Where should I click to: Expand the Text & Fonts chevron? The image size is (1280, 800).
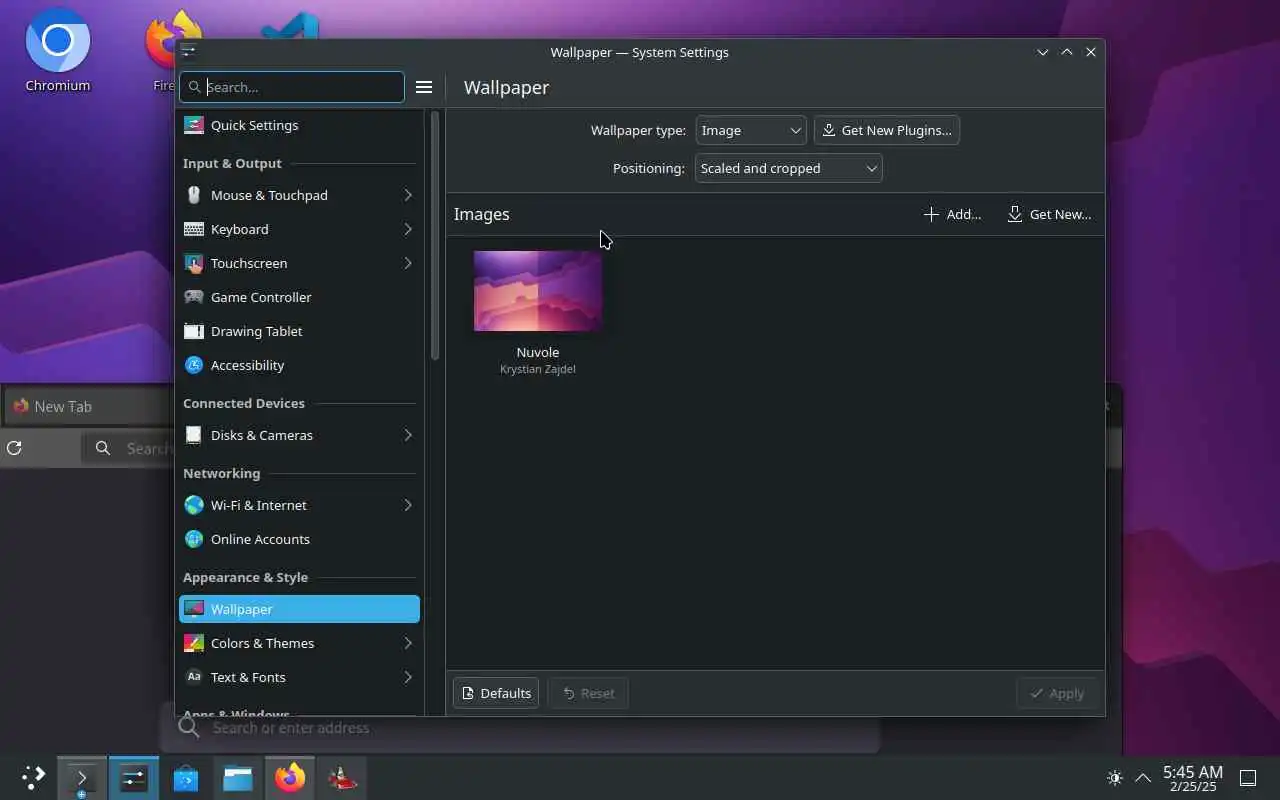click(x=408, y=677)
